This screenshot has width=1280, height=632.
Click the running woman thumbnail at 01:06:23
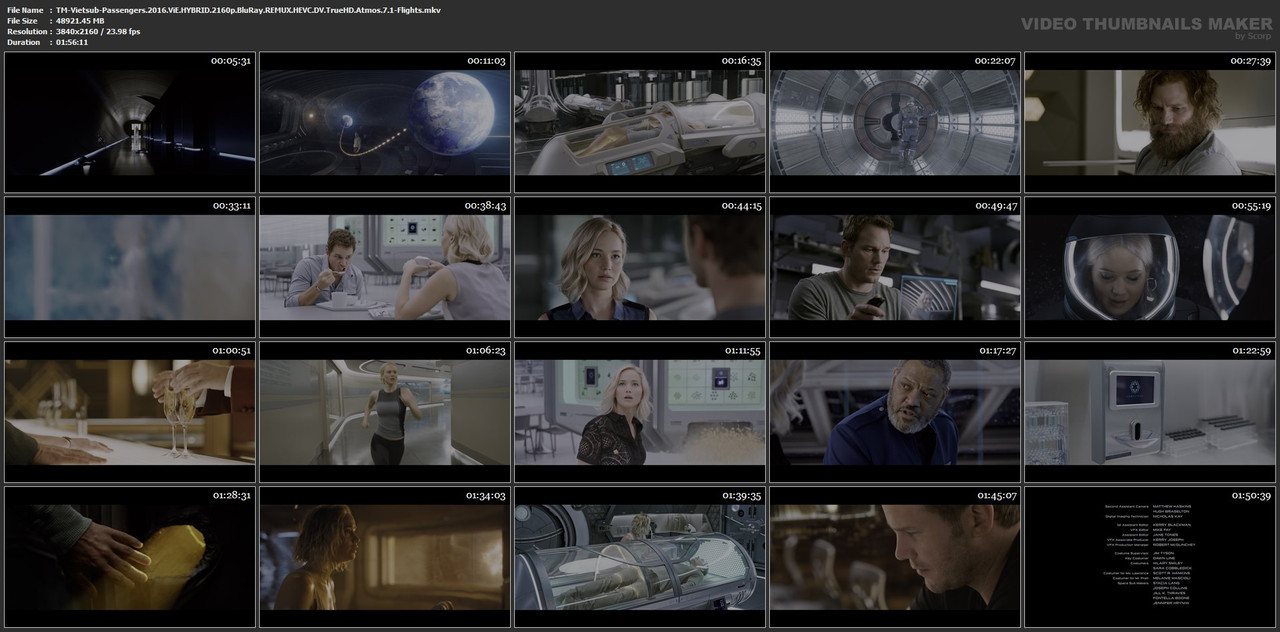coord(385,412)
